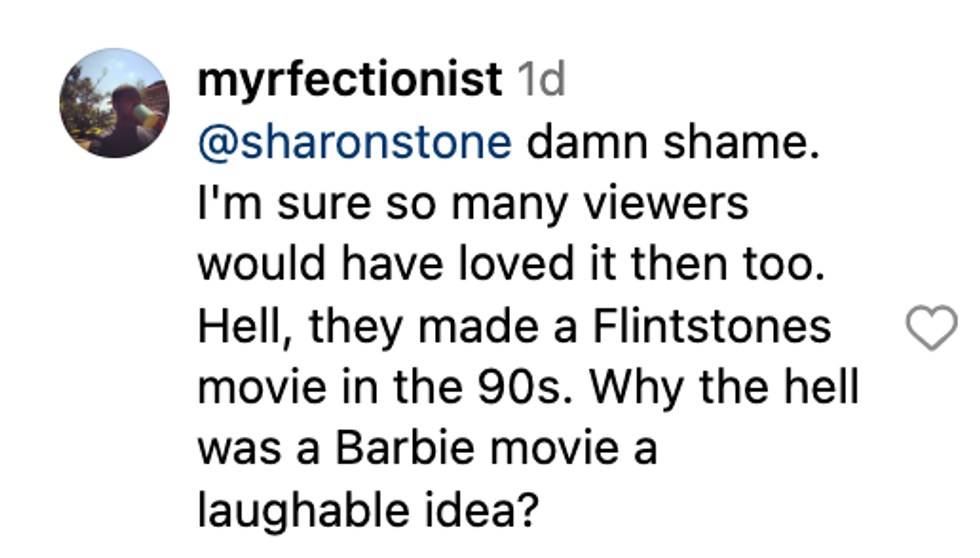Viewport: 980px width, 558px height.
Task: Click the "I'm sure so many viewers" line
Action: click(x=472, y=204)
